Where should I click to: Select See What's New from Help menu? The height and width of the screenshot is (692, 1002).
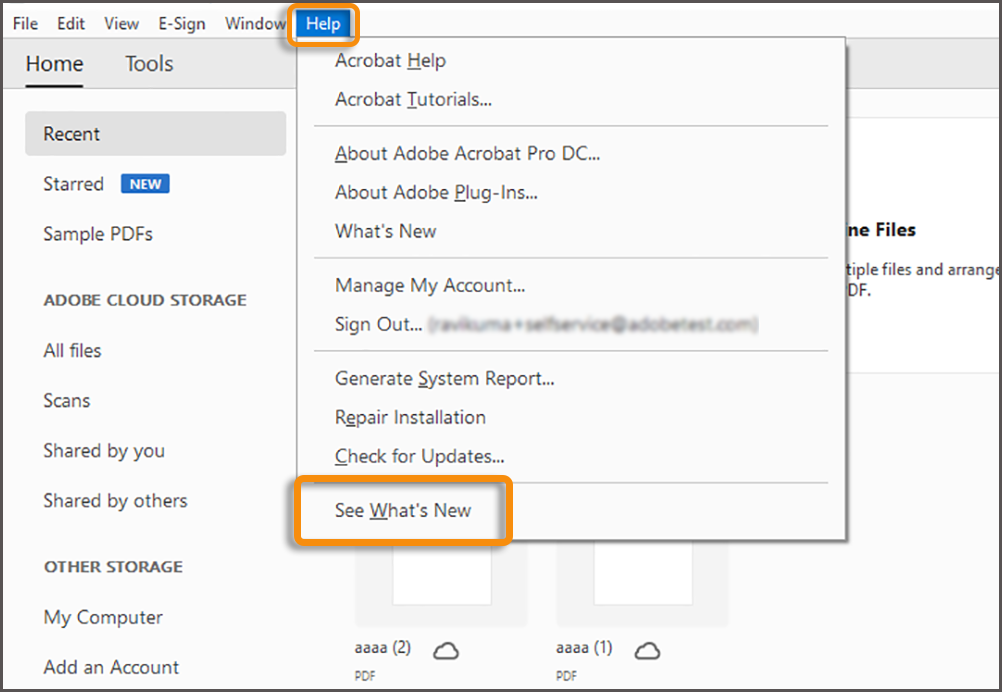403,510
